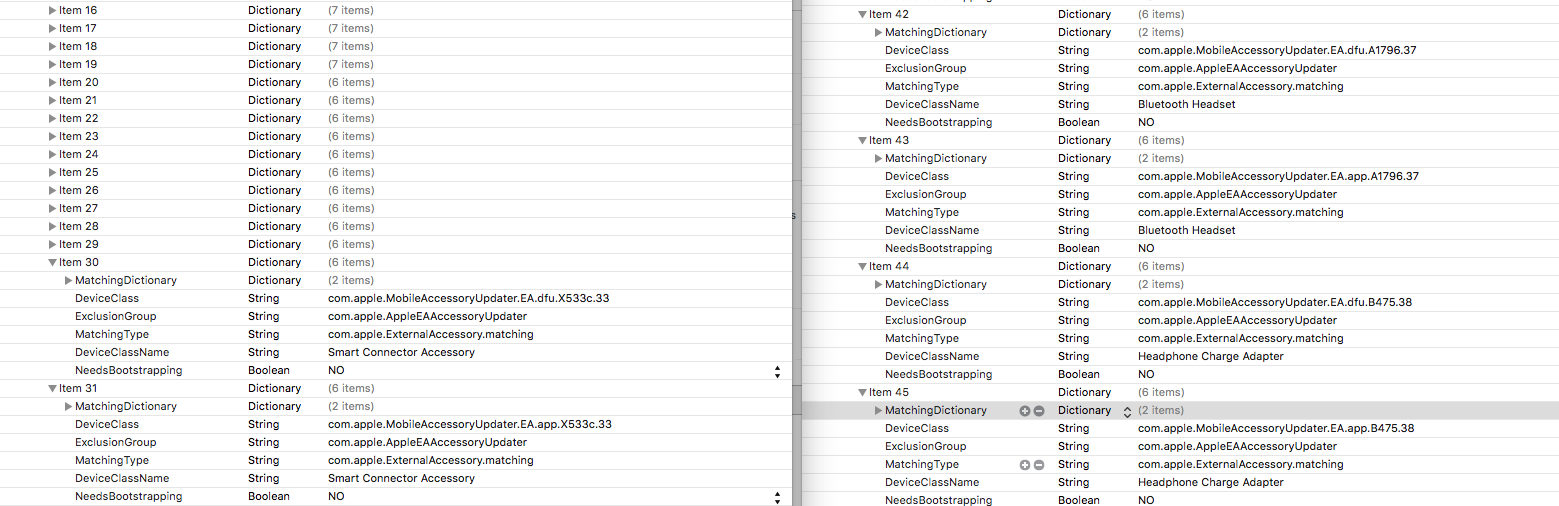Click Smart Connector Accessory value in Item 31
1559x506 pixels.
401,479
